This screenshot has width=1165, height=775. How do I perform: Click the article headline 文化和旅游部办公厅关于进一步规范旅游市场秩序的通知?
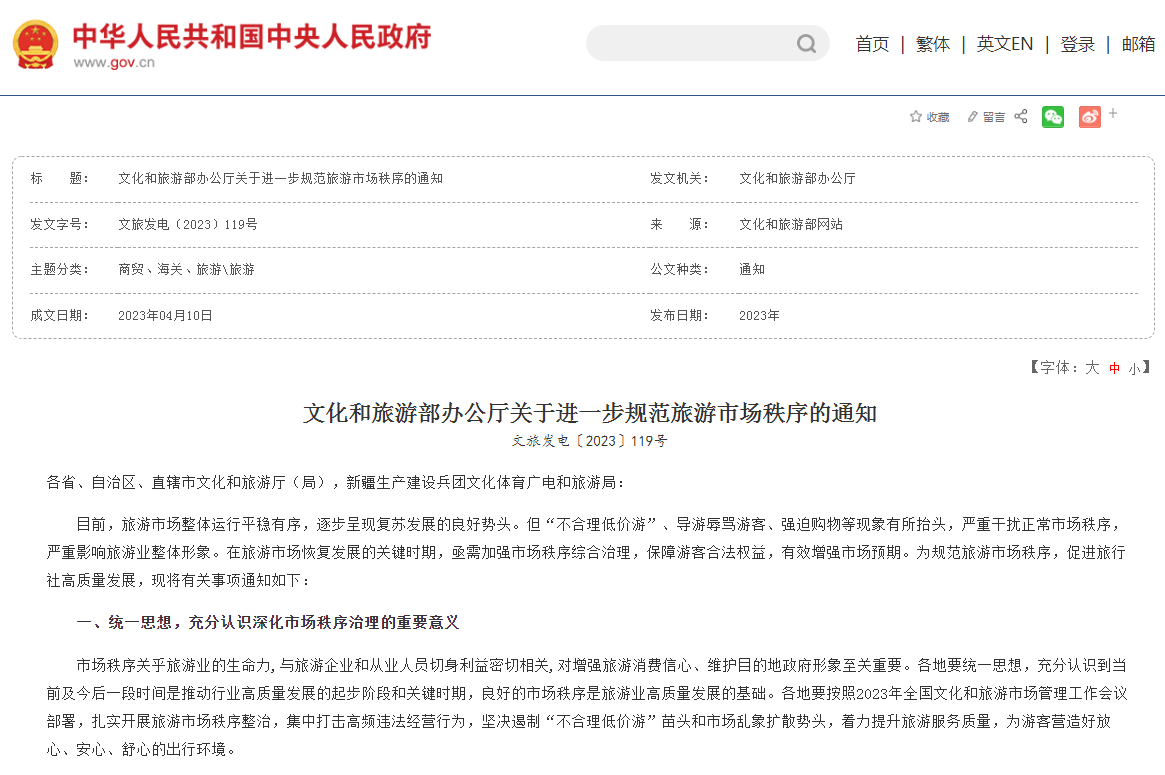point(589,413)
